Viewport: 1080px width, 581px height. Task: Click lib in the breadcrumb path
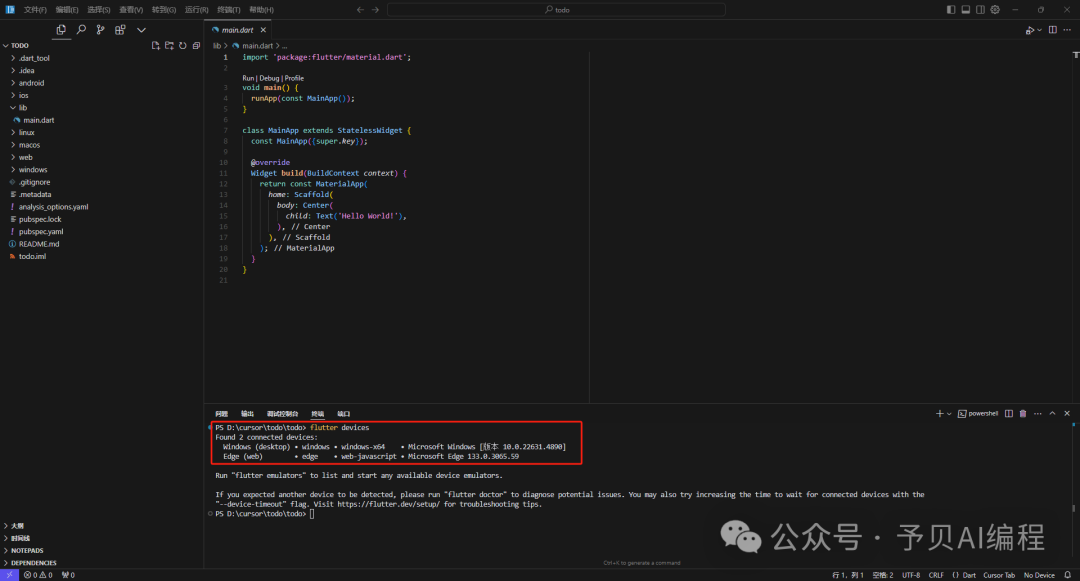pyautogui.click(x=217, y=46)
